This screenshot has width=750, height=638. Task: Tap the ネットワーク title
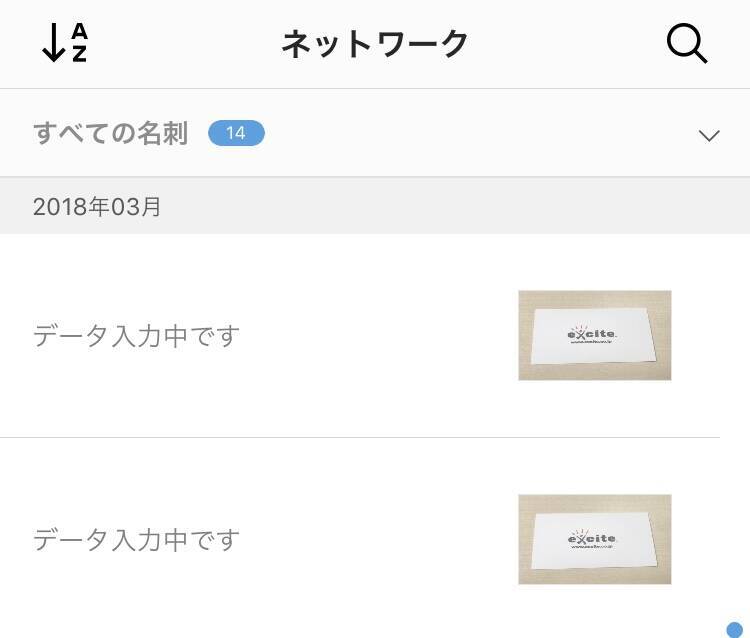point(374,44)
